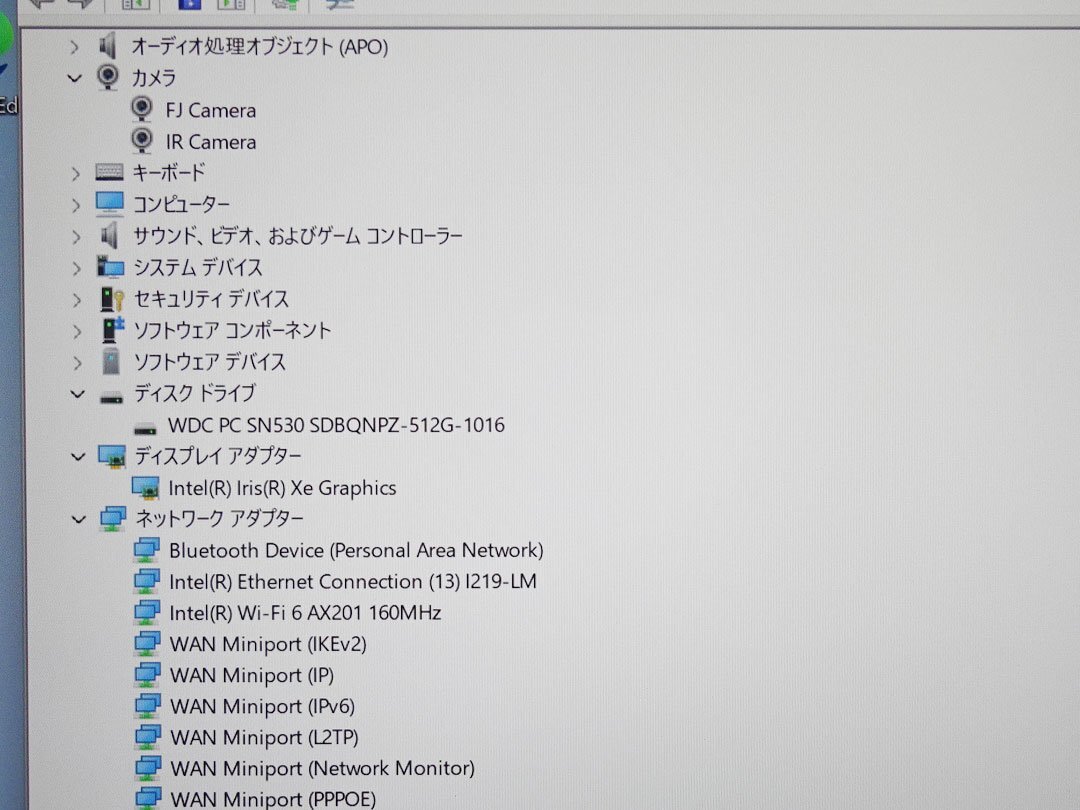
Task: Expand the セキュリティ デバイス category
Action: 76,300
